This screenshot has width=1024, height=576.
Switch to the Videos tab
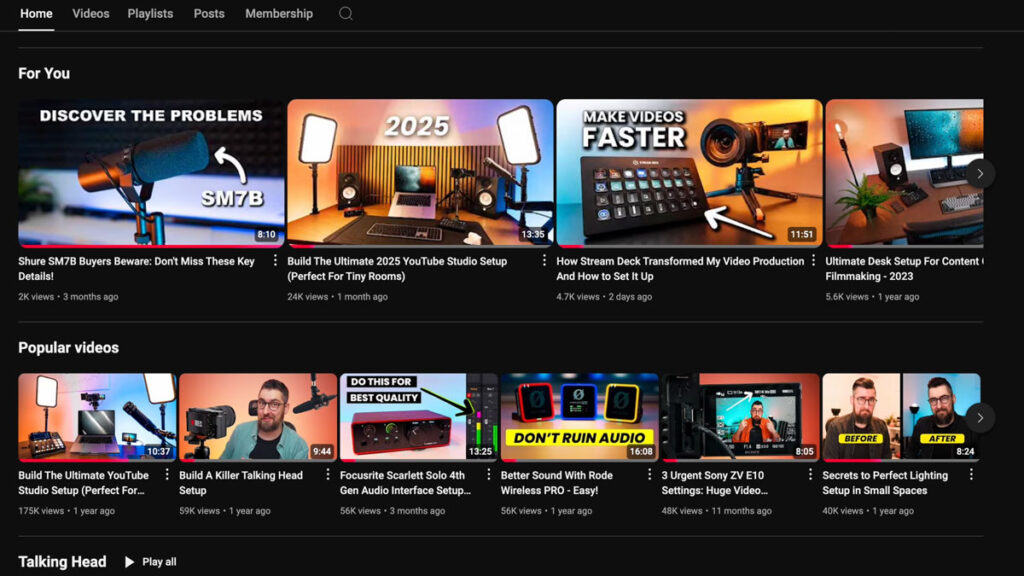click(91, 14)
